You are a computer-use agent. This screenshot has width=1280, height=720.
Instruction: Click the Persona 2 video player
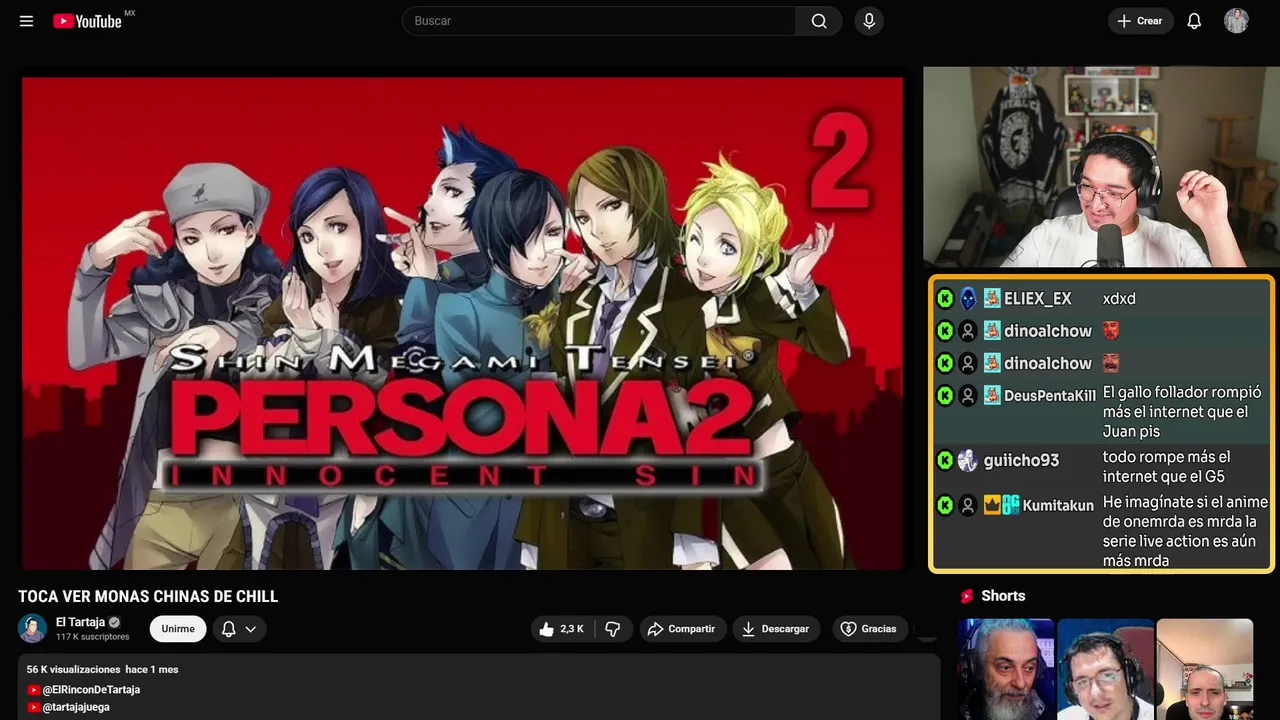point(462,323)
